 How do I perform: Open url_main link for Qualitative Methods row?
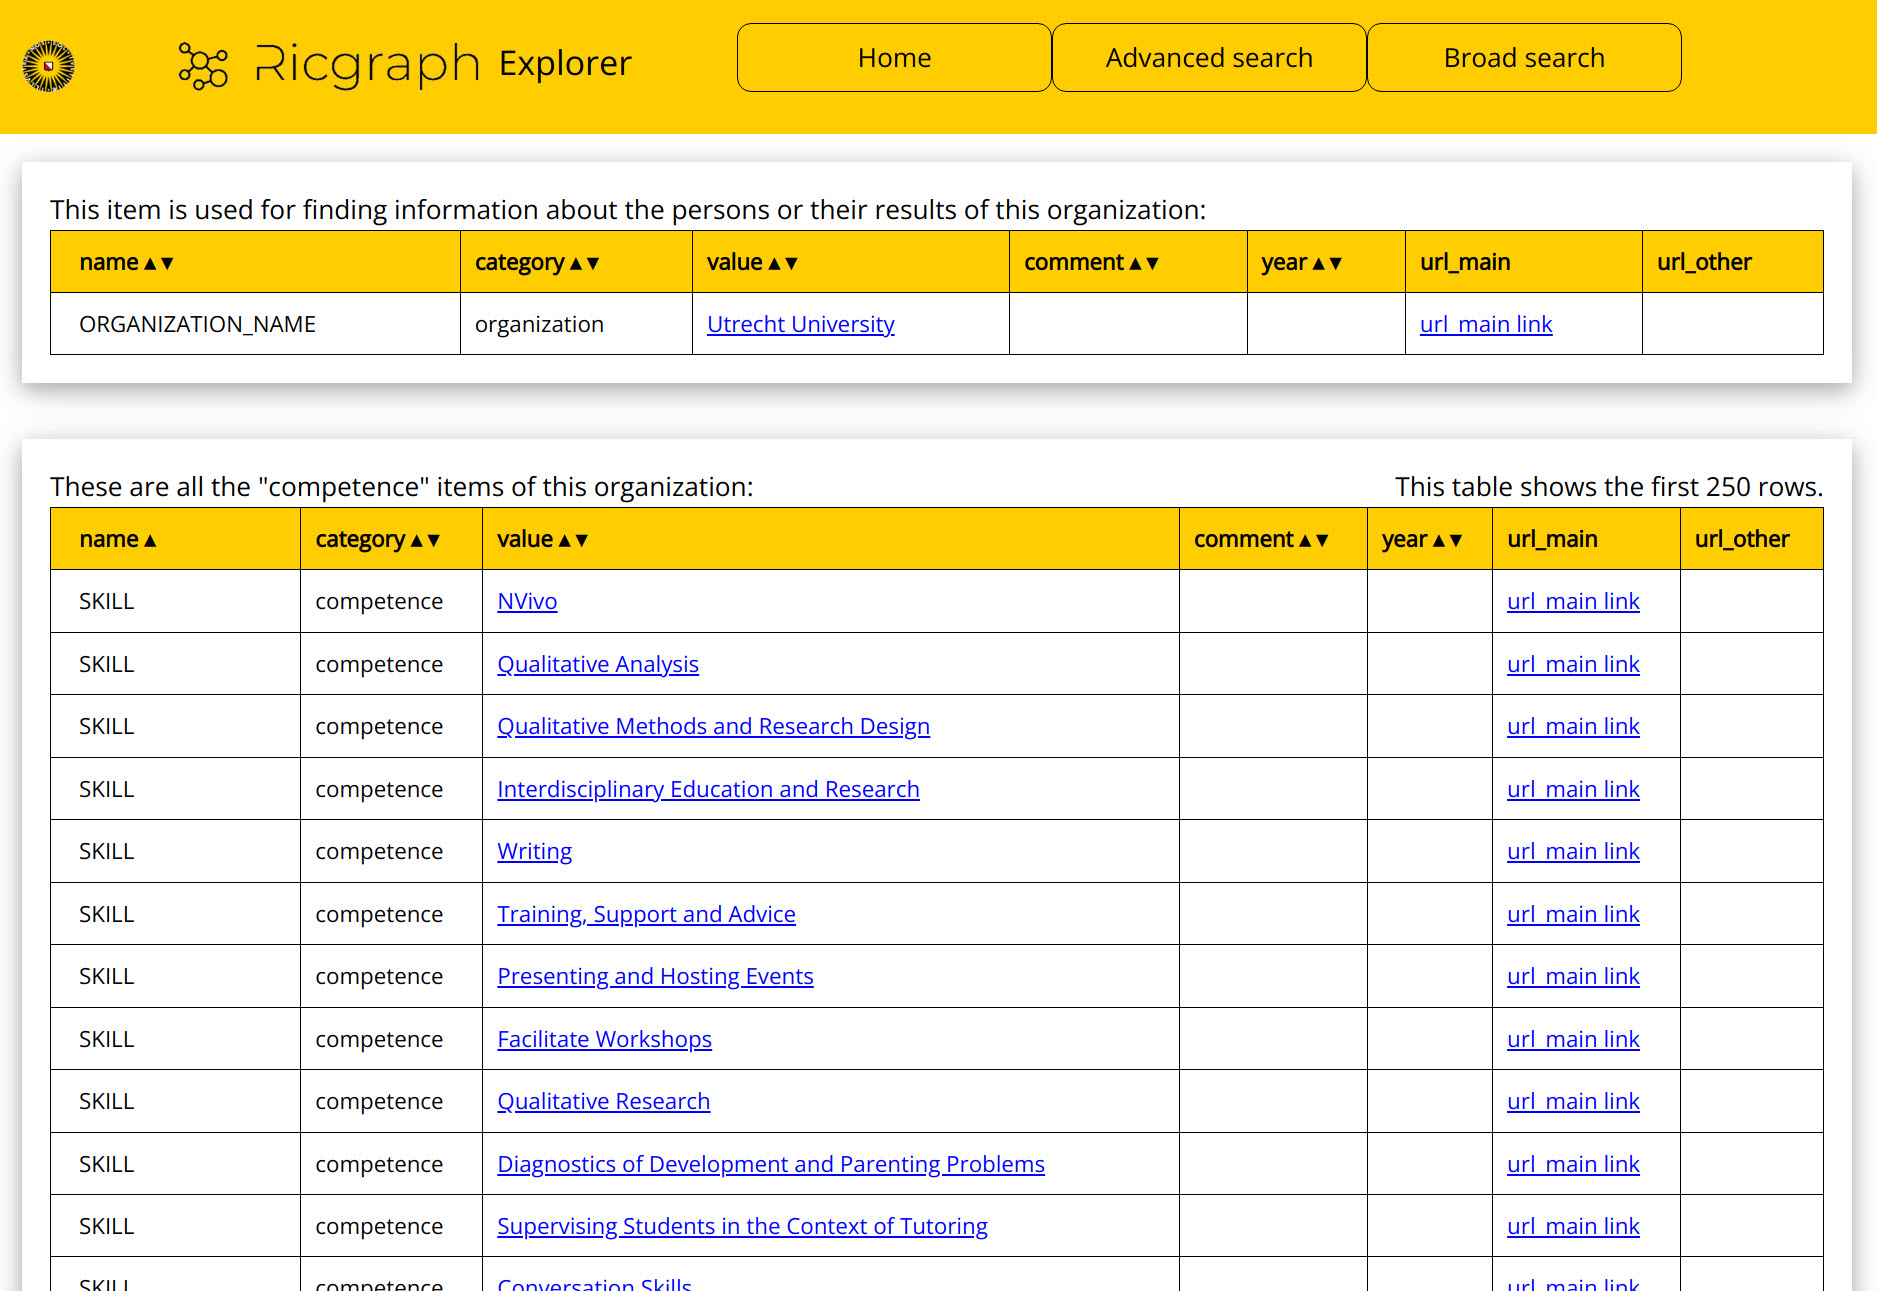(x=1573, y=726)
